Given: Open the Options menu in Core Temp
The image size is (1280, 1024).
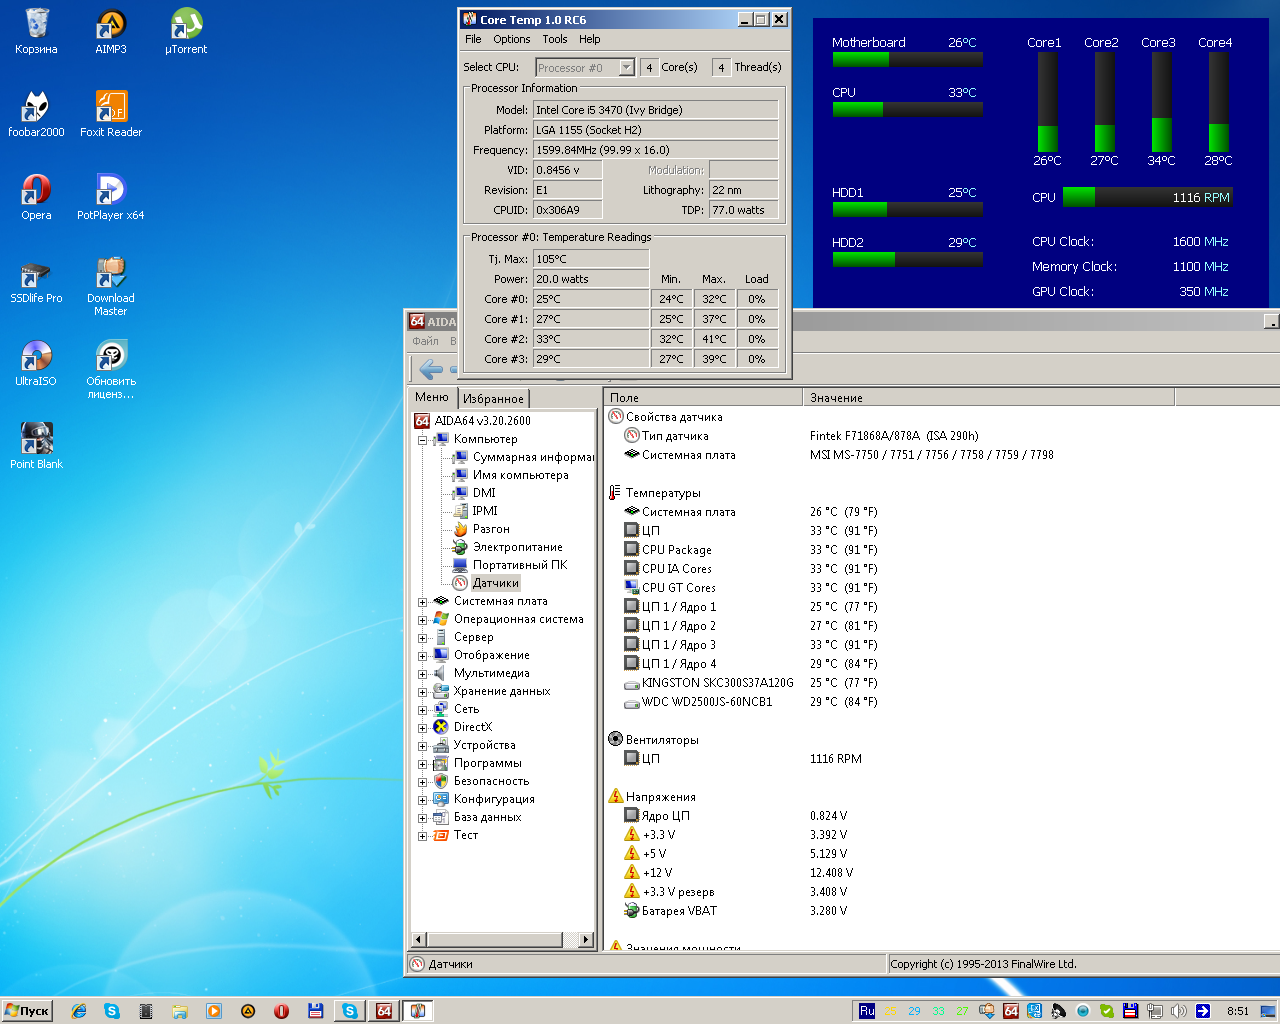Looking at the screenshot, I should (512, 39).
